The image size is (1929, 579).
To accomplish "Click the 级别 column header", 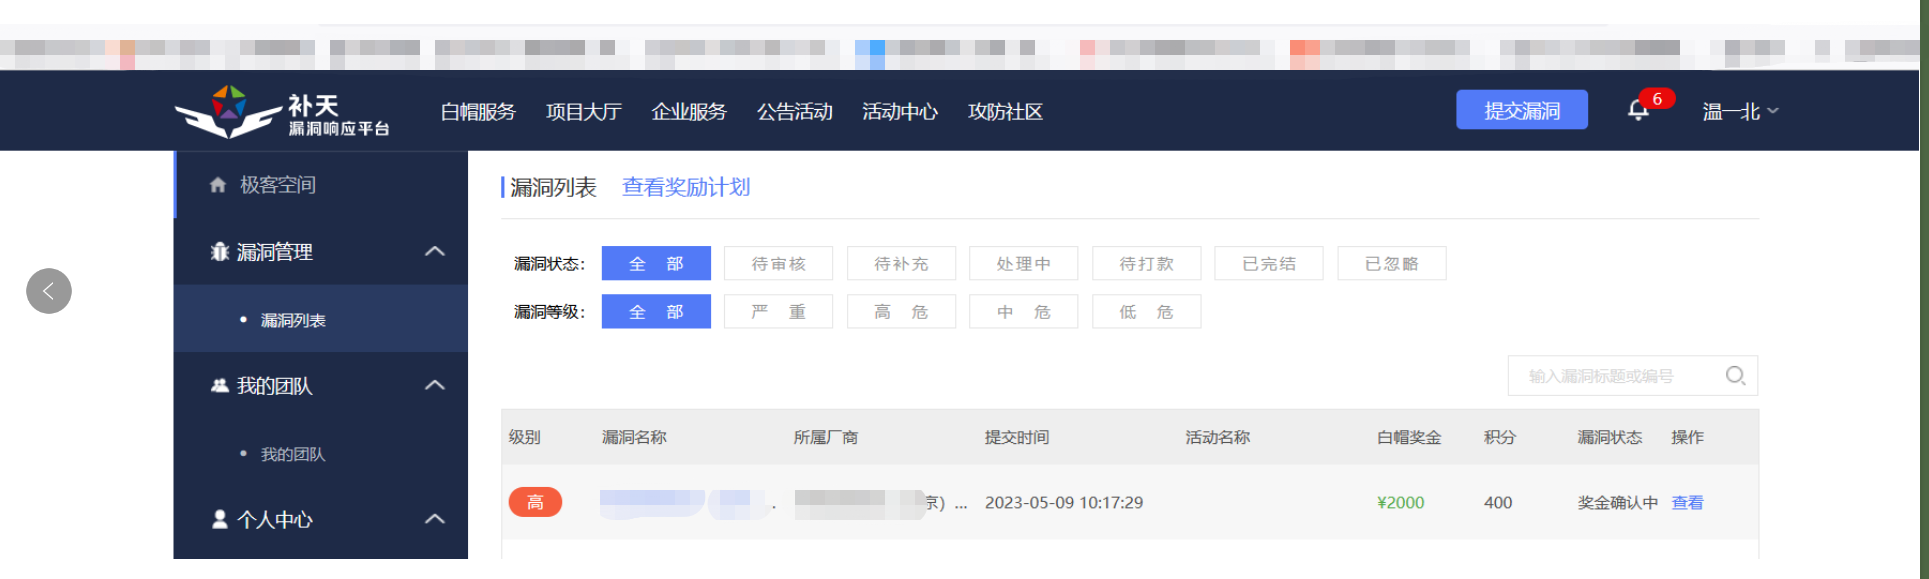I will click(525, 437).
